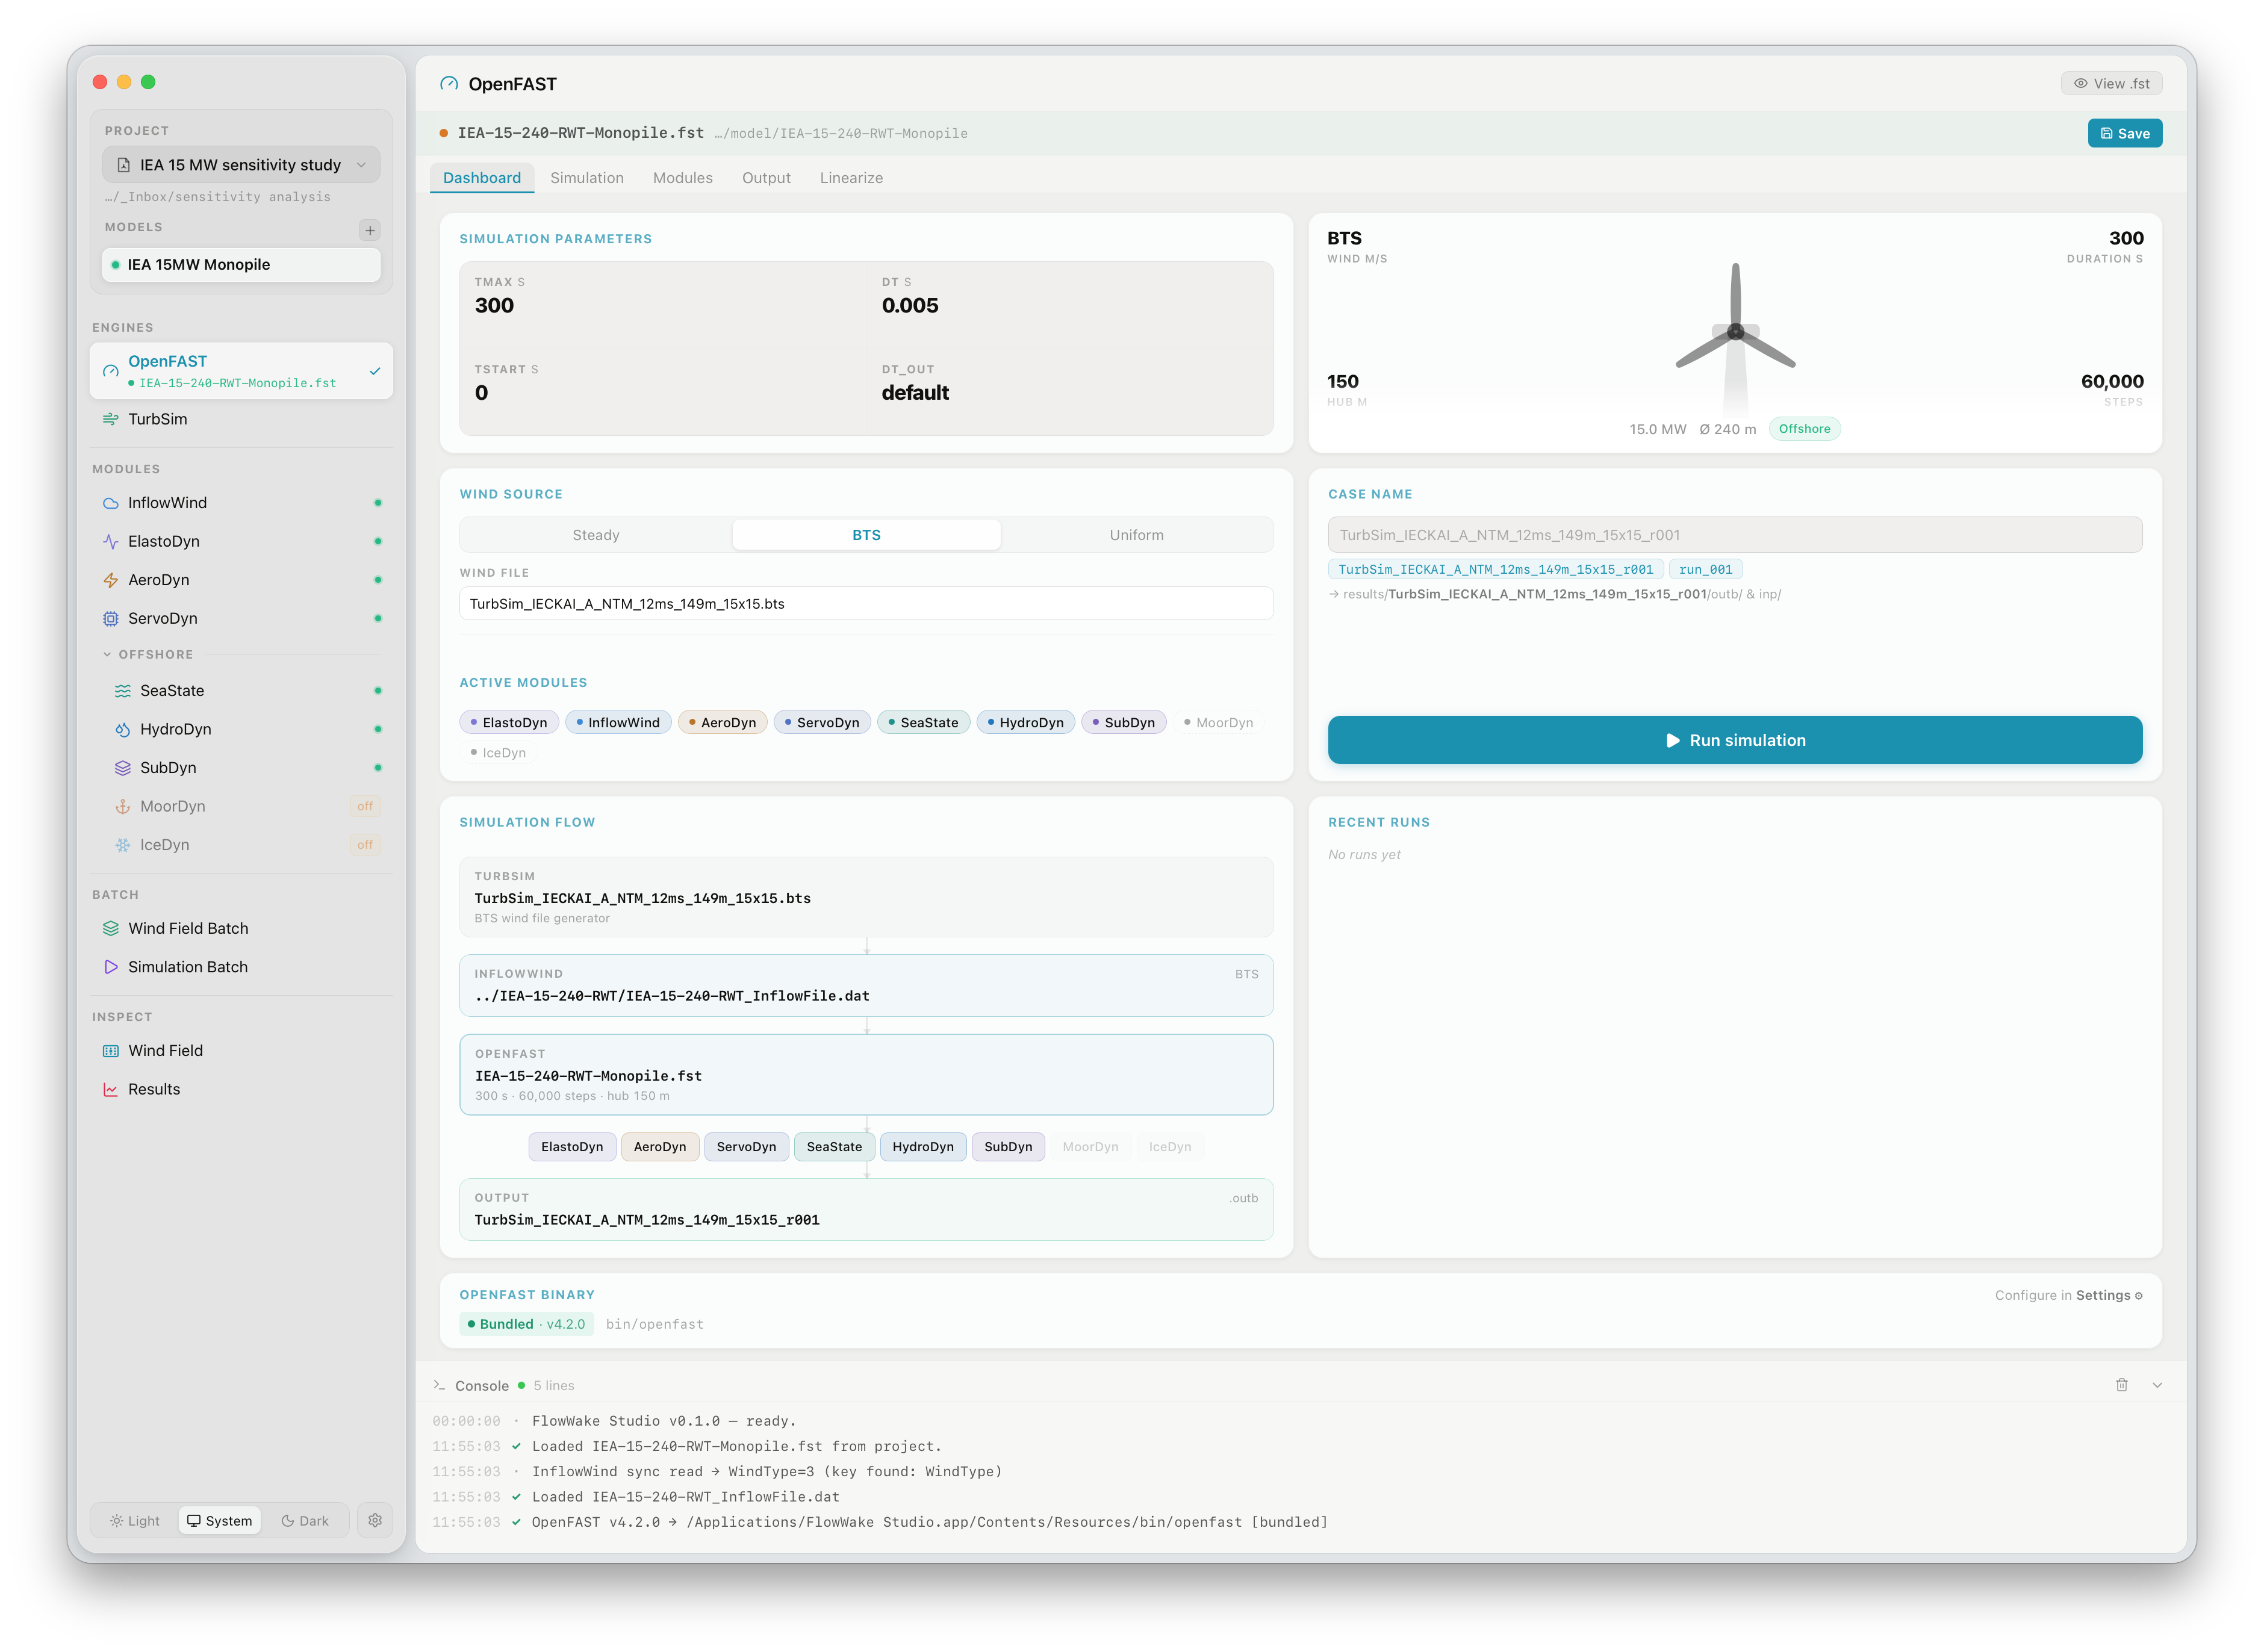Select the IEA 15MW Monopile model
2264x1652 pixels.
(241, 265)
